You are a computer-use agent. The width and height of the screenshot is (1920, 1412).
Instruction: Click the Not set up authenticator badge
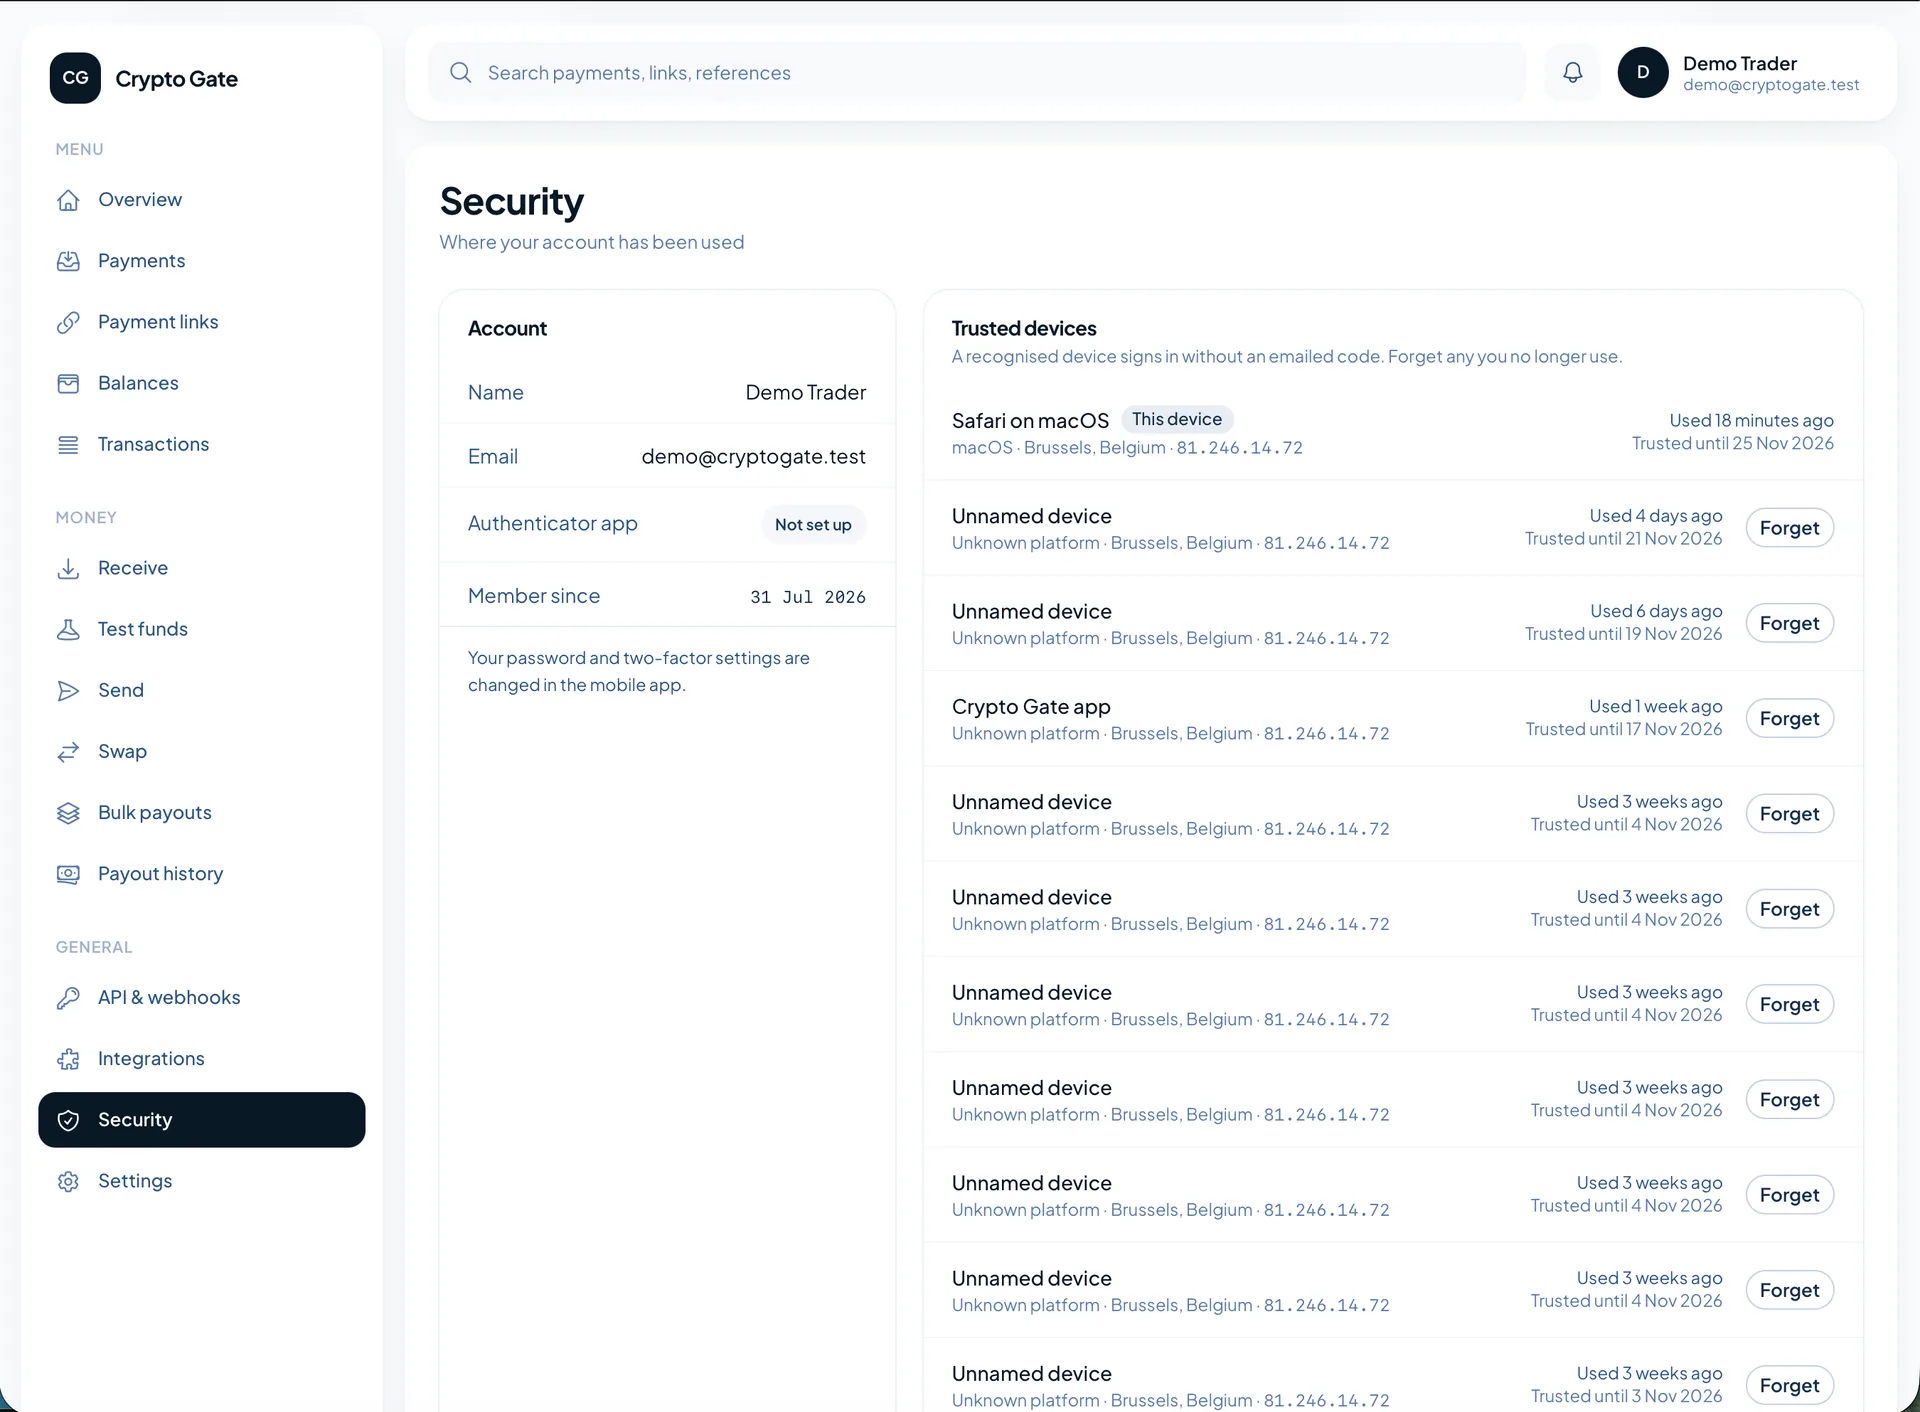click(813, 525)
